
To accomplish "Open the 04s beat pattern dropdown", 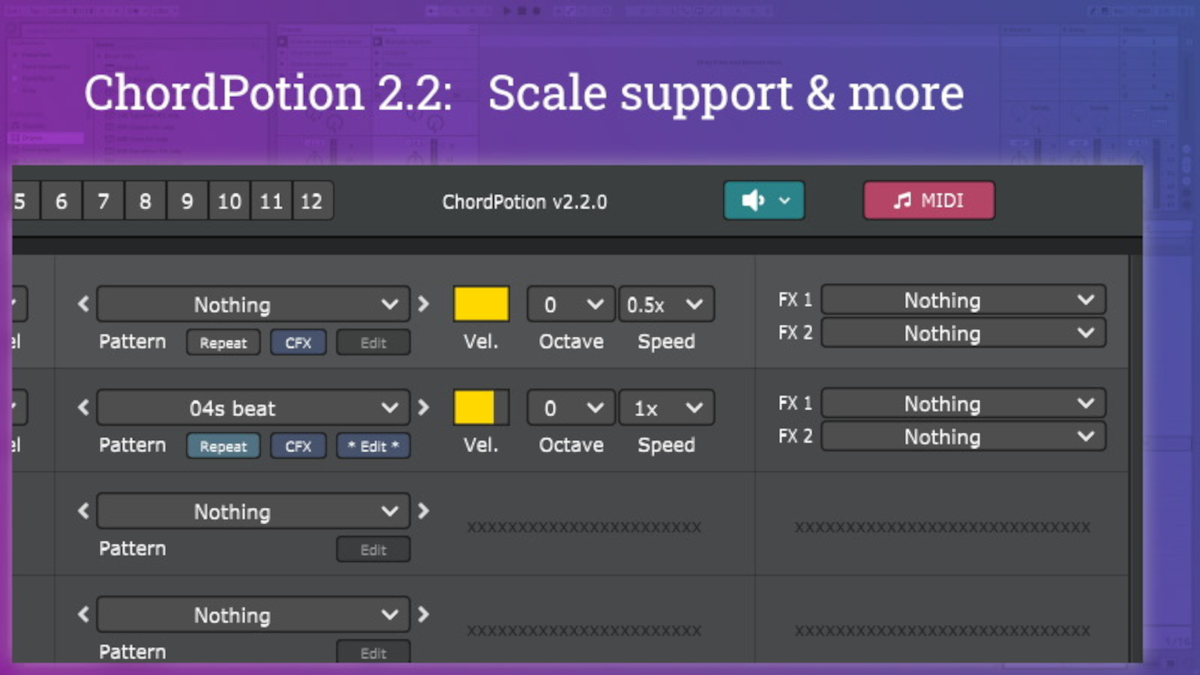I will 253,408.
